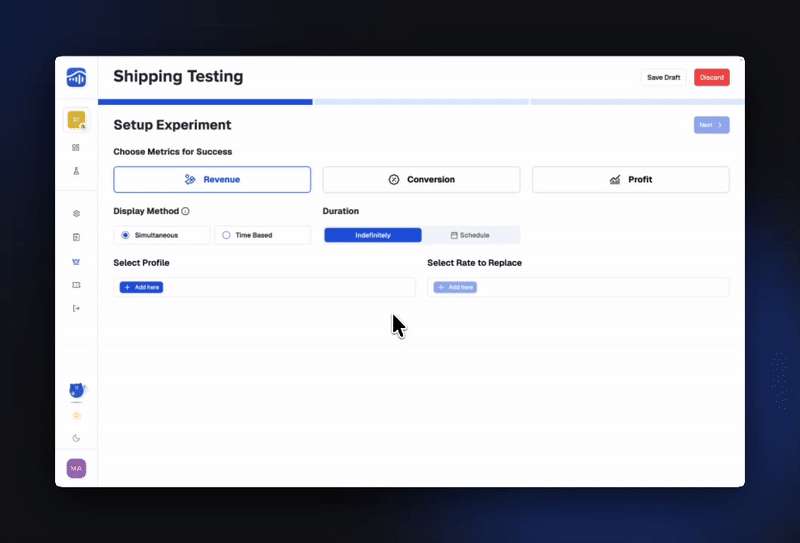
Task: Open the dashboard grid icon in sidebar
Action: tap(76, 147)
